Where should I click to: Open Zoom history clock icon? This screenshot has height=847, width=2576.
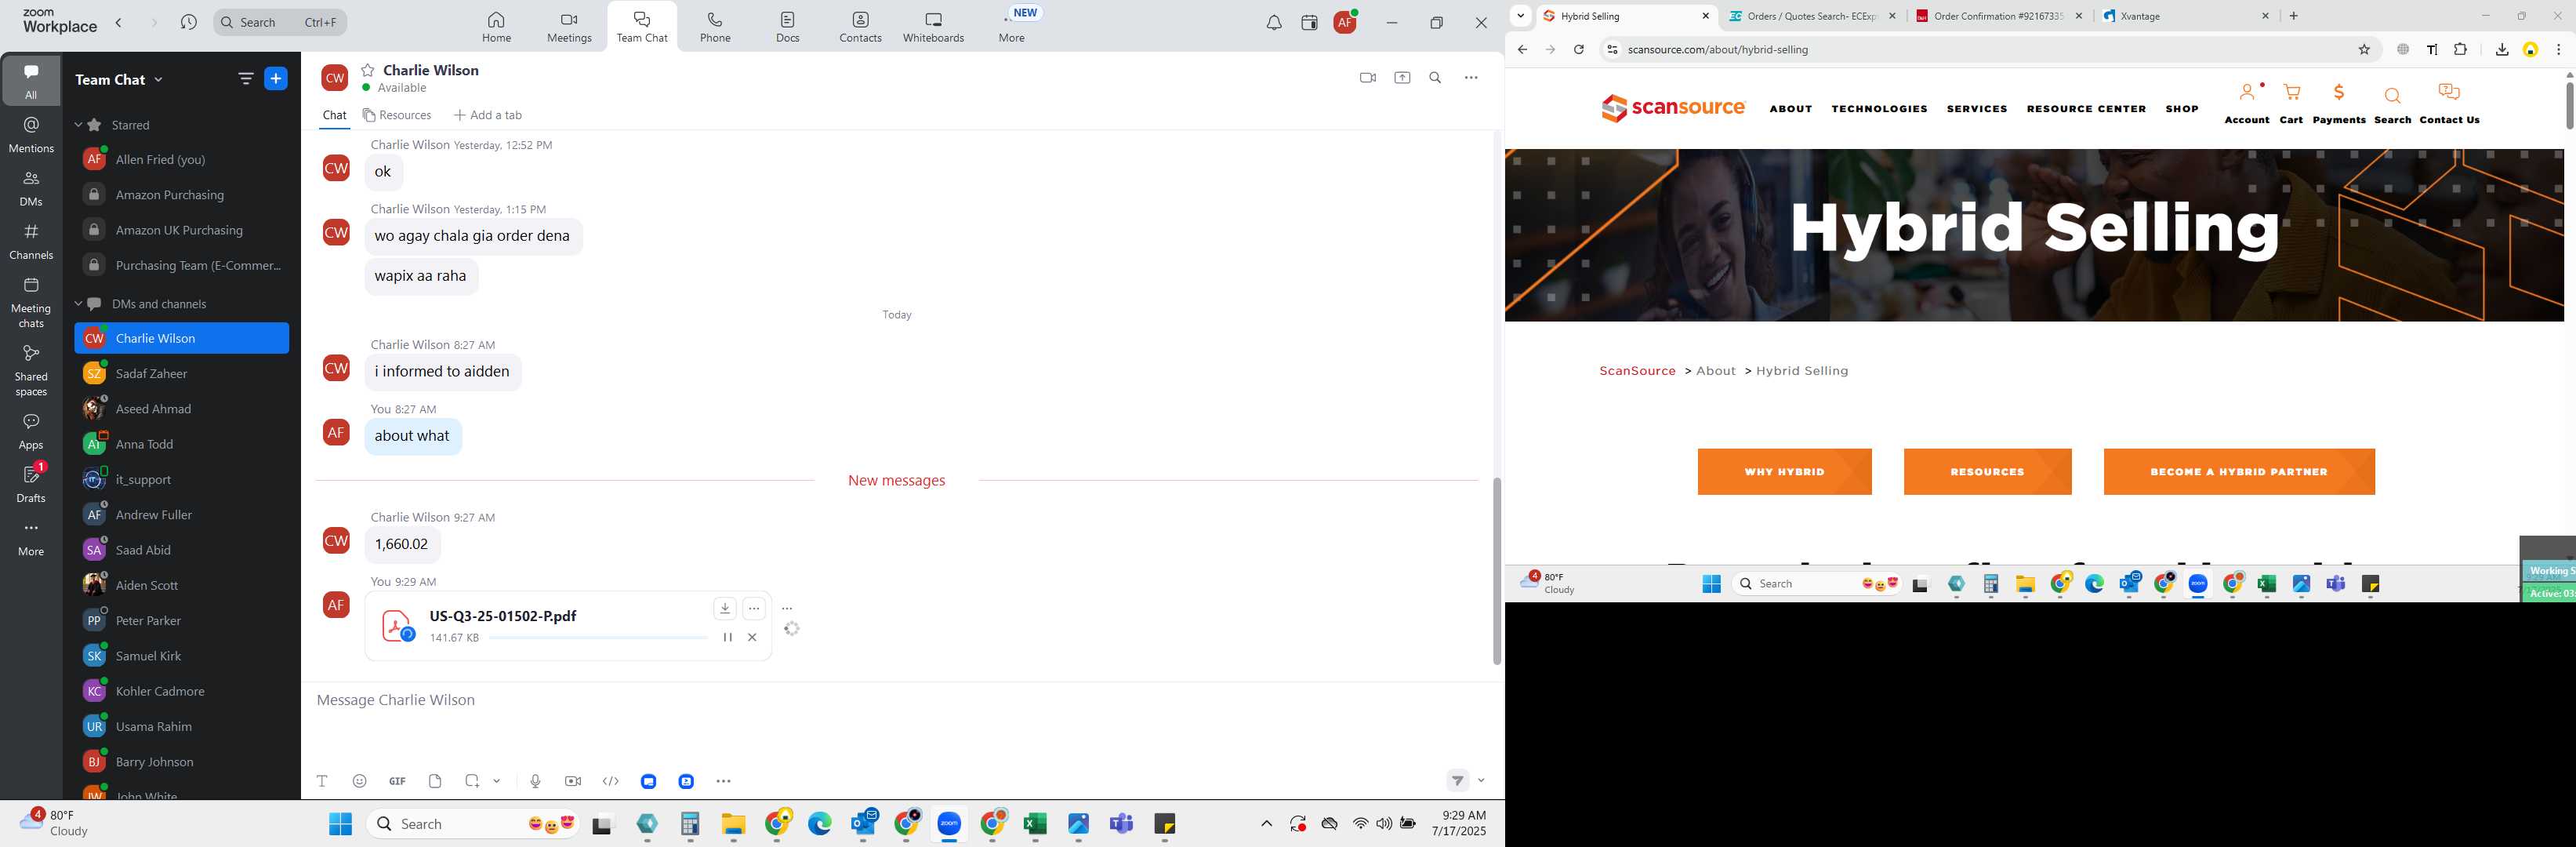(x=189, y=22)
